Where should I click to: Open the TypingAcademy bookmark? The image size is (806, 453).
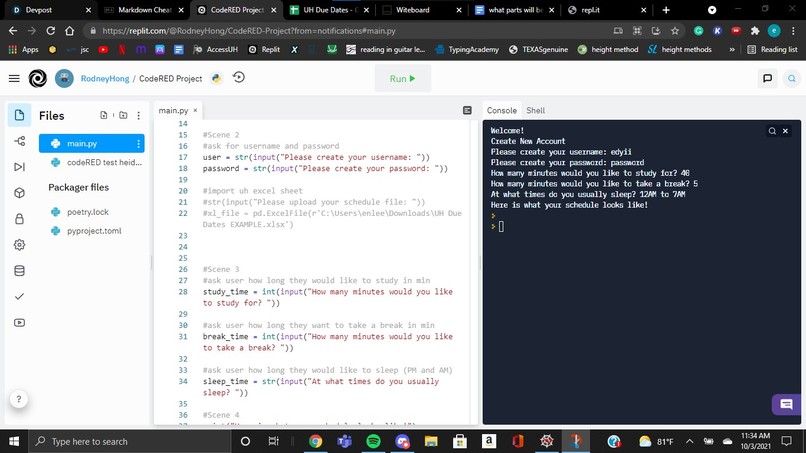click(467, 49)
